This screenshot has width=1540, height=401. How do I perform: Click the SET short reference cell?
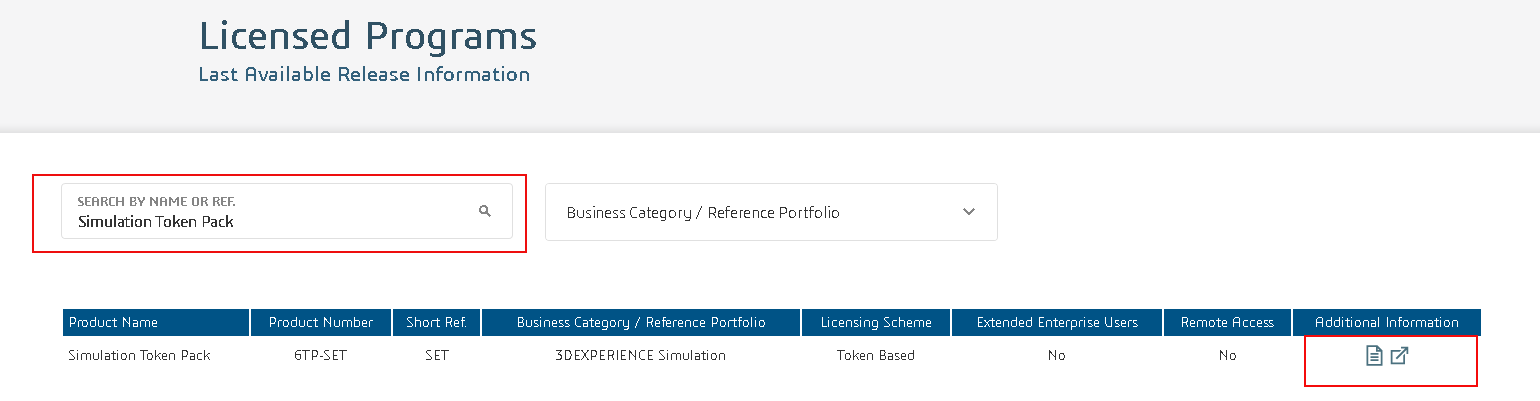point(437,355)
